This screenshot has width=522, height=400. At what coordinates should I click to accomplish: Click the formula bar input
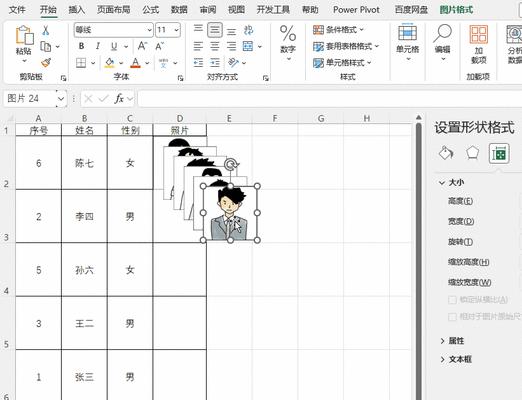coord(330,99)
